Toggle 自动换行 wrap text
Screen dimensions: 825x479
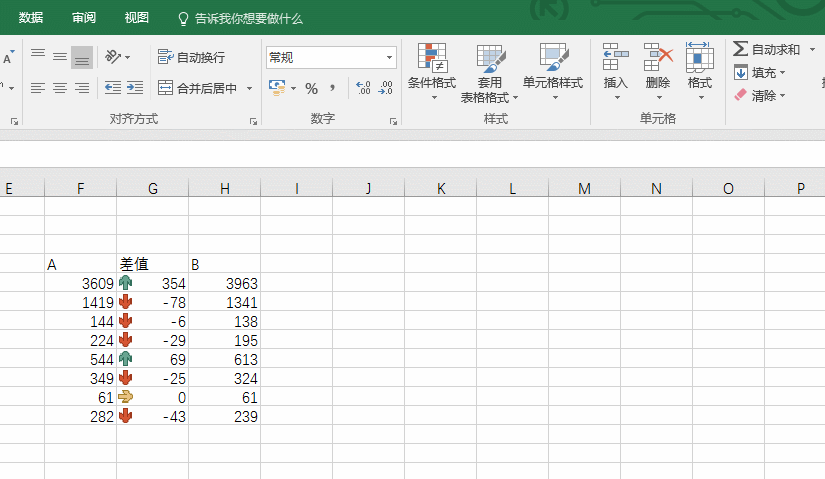pyautogui.click(x=191, y=57)
